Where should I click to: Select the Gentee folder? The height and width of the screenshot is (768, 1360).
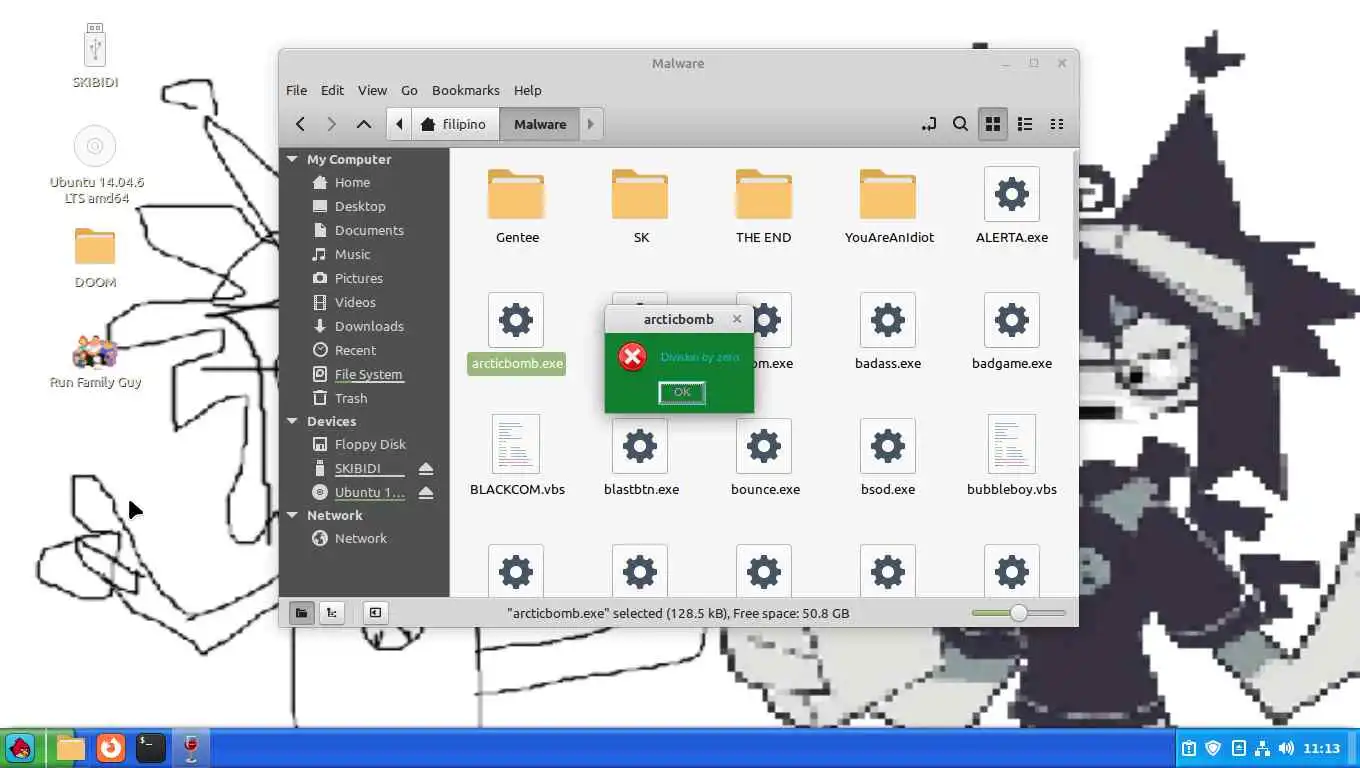517,207
